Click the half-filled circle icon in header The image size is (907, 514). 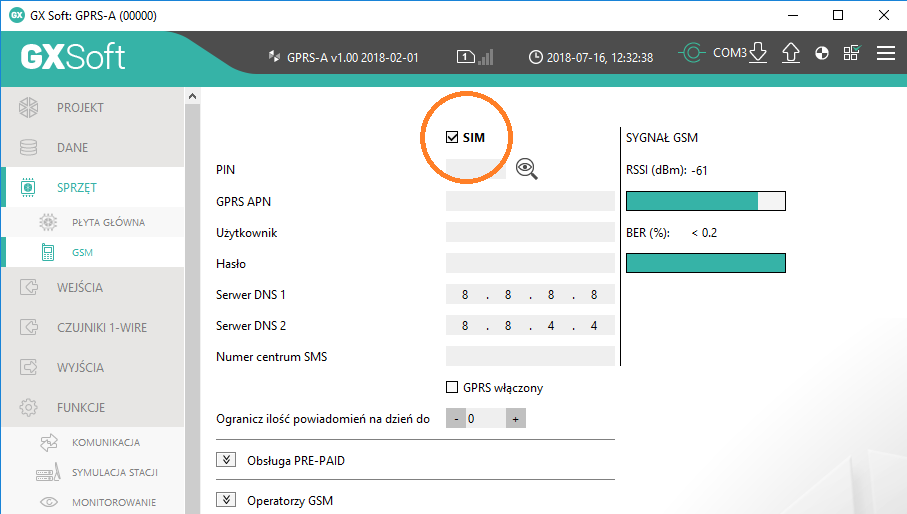tap(822, 54)
